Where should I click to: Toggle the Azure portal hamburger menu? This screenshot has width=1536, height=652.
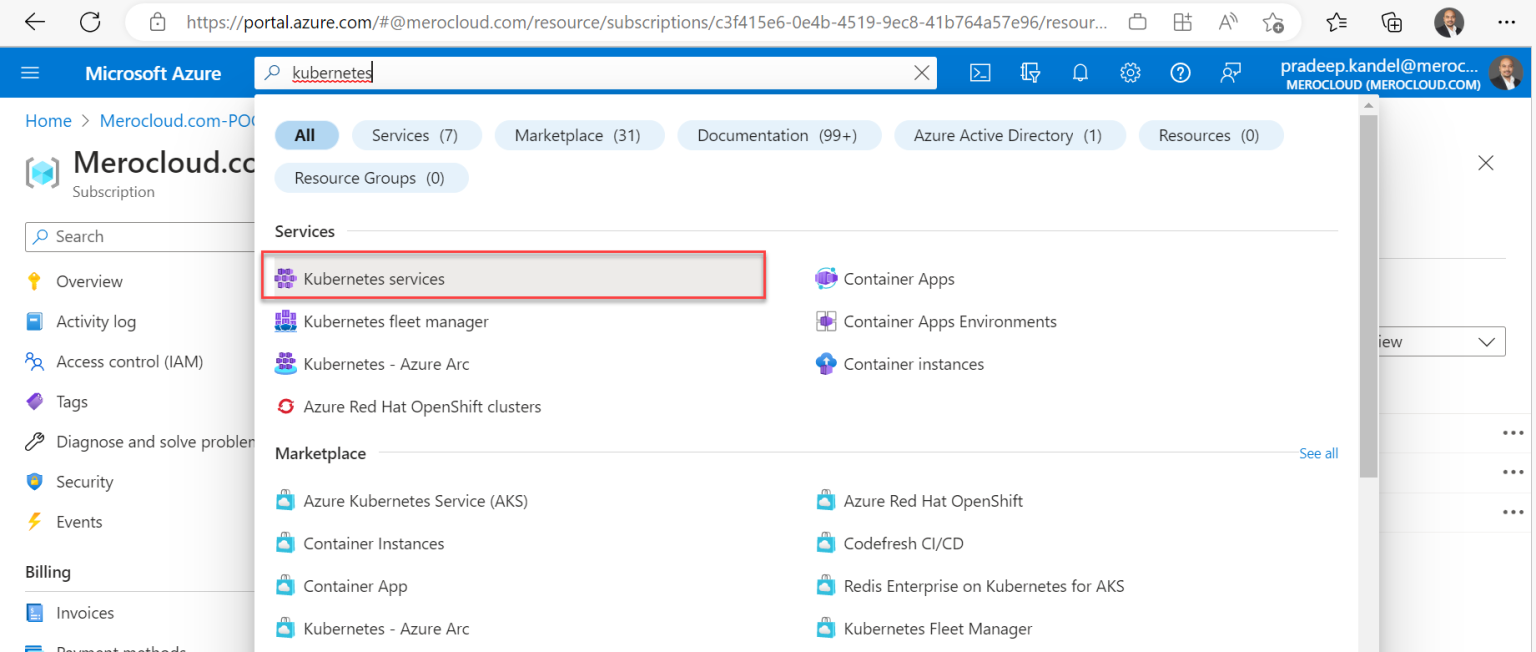pyautogui.click(x=30, y=73)
